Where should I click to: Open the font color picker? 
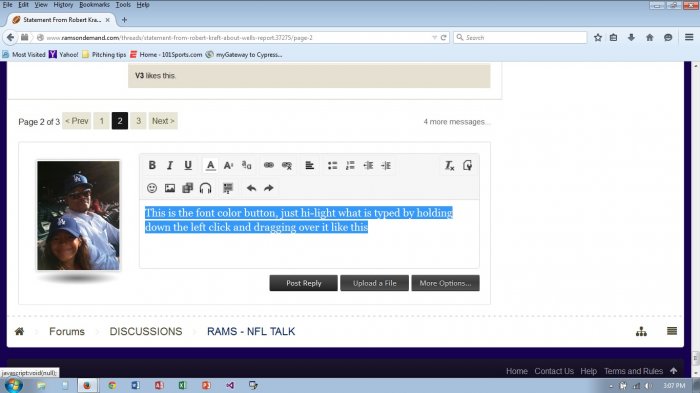pos(210,165)
